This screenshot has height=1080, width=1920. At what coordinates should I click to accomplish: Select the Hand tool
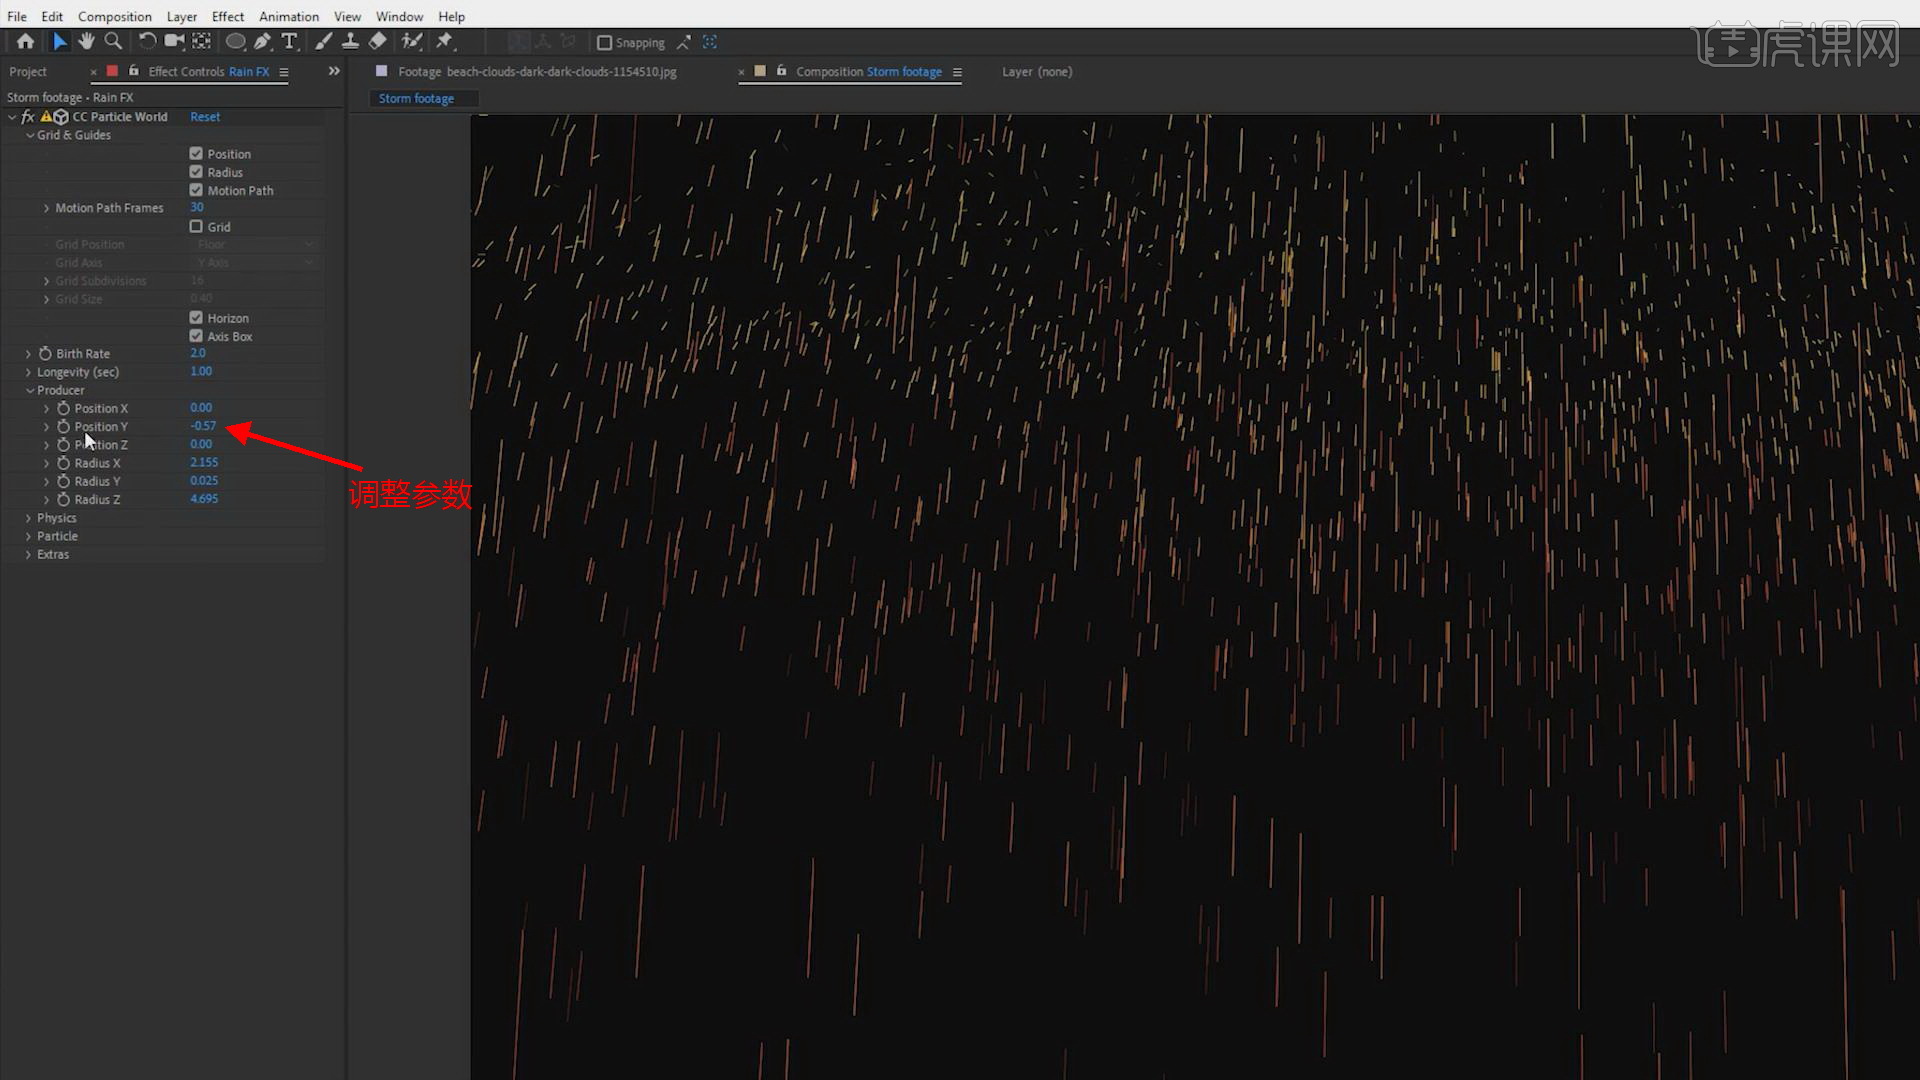(86, 41)
